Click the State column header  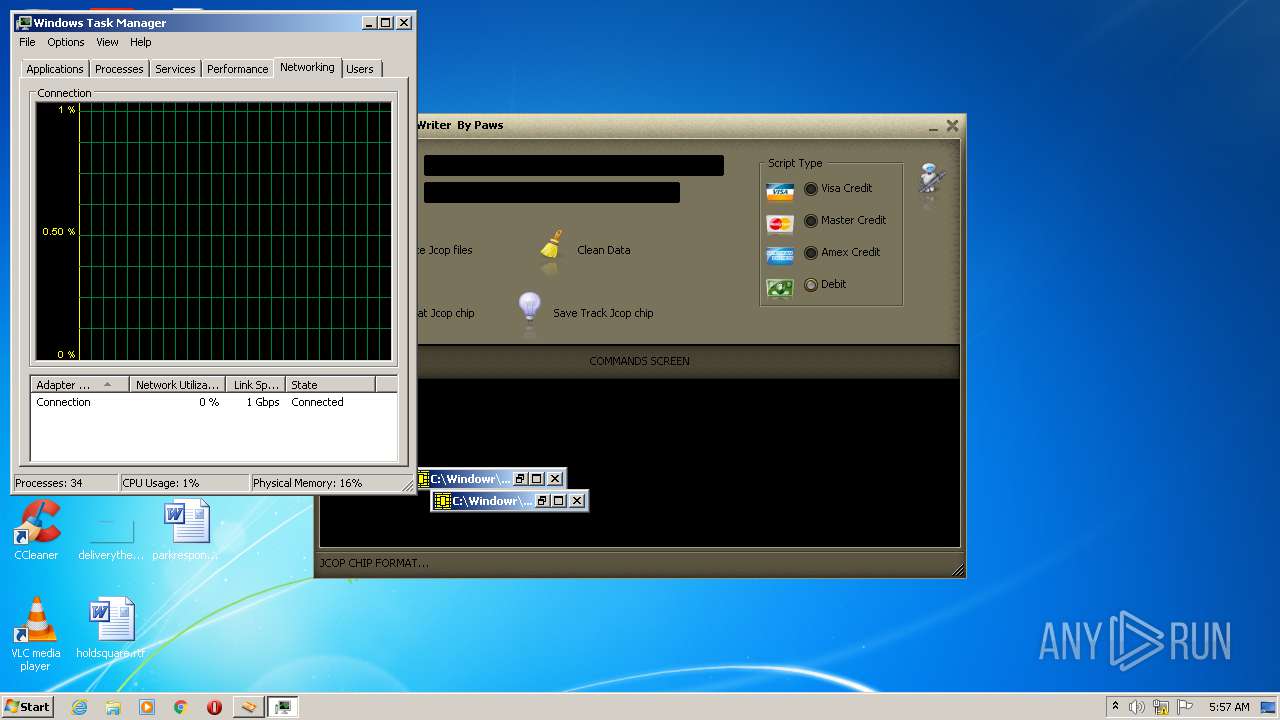[330, 384]
